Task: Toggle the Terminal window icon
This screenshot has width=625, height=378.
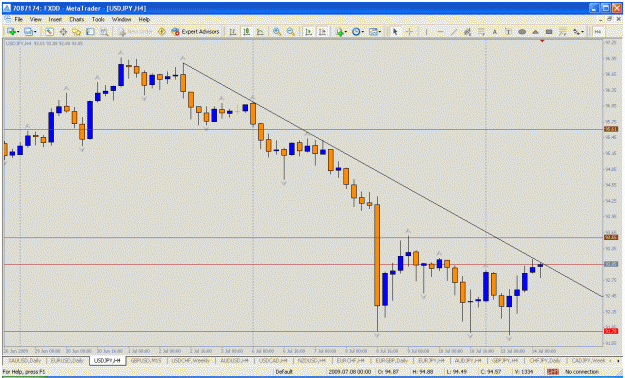Action: point(90,32)
